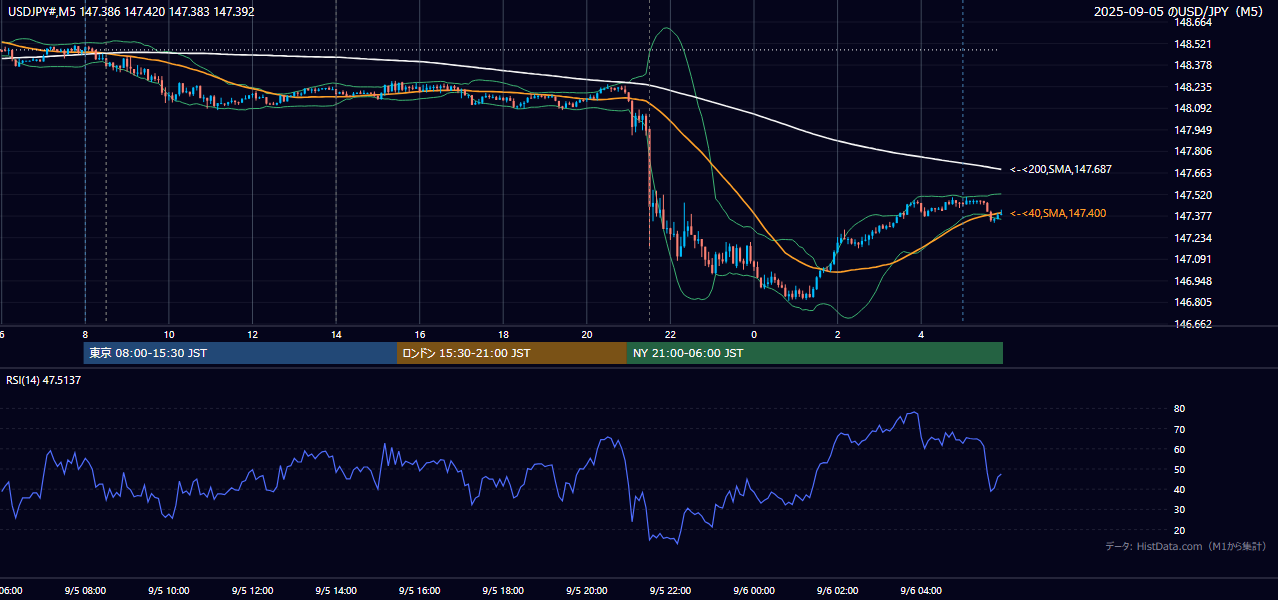Click the hour label 14 on price chart axis
Image resolution: width=1278 pixels, height=600 pixels.
coord(336,334)
